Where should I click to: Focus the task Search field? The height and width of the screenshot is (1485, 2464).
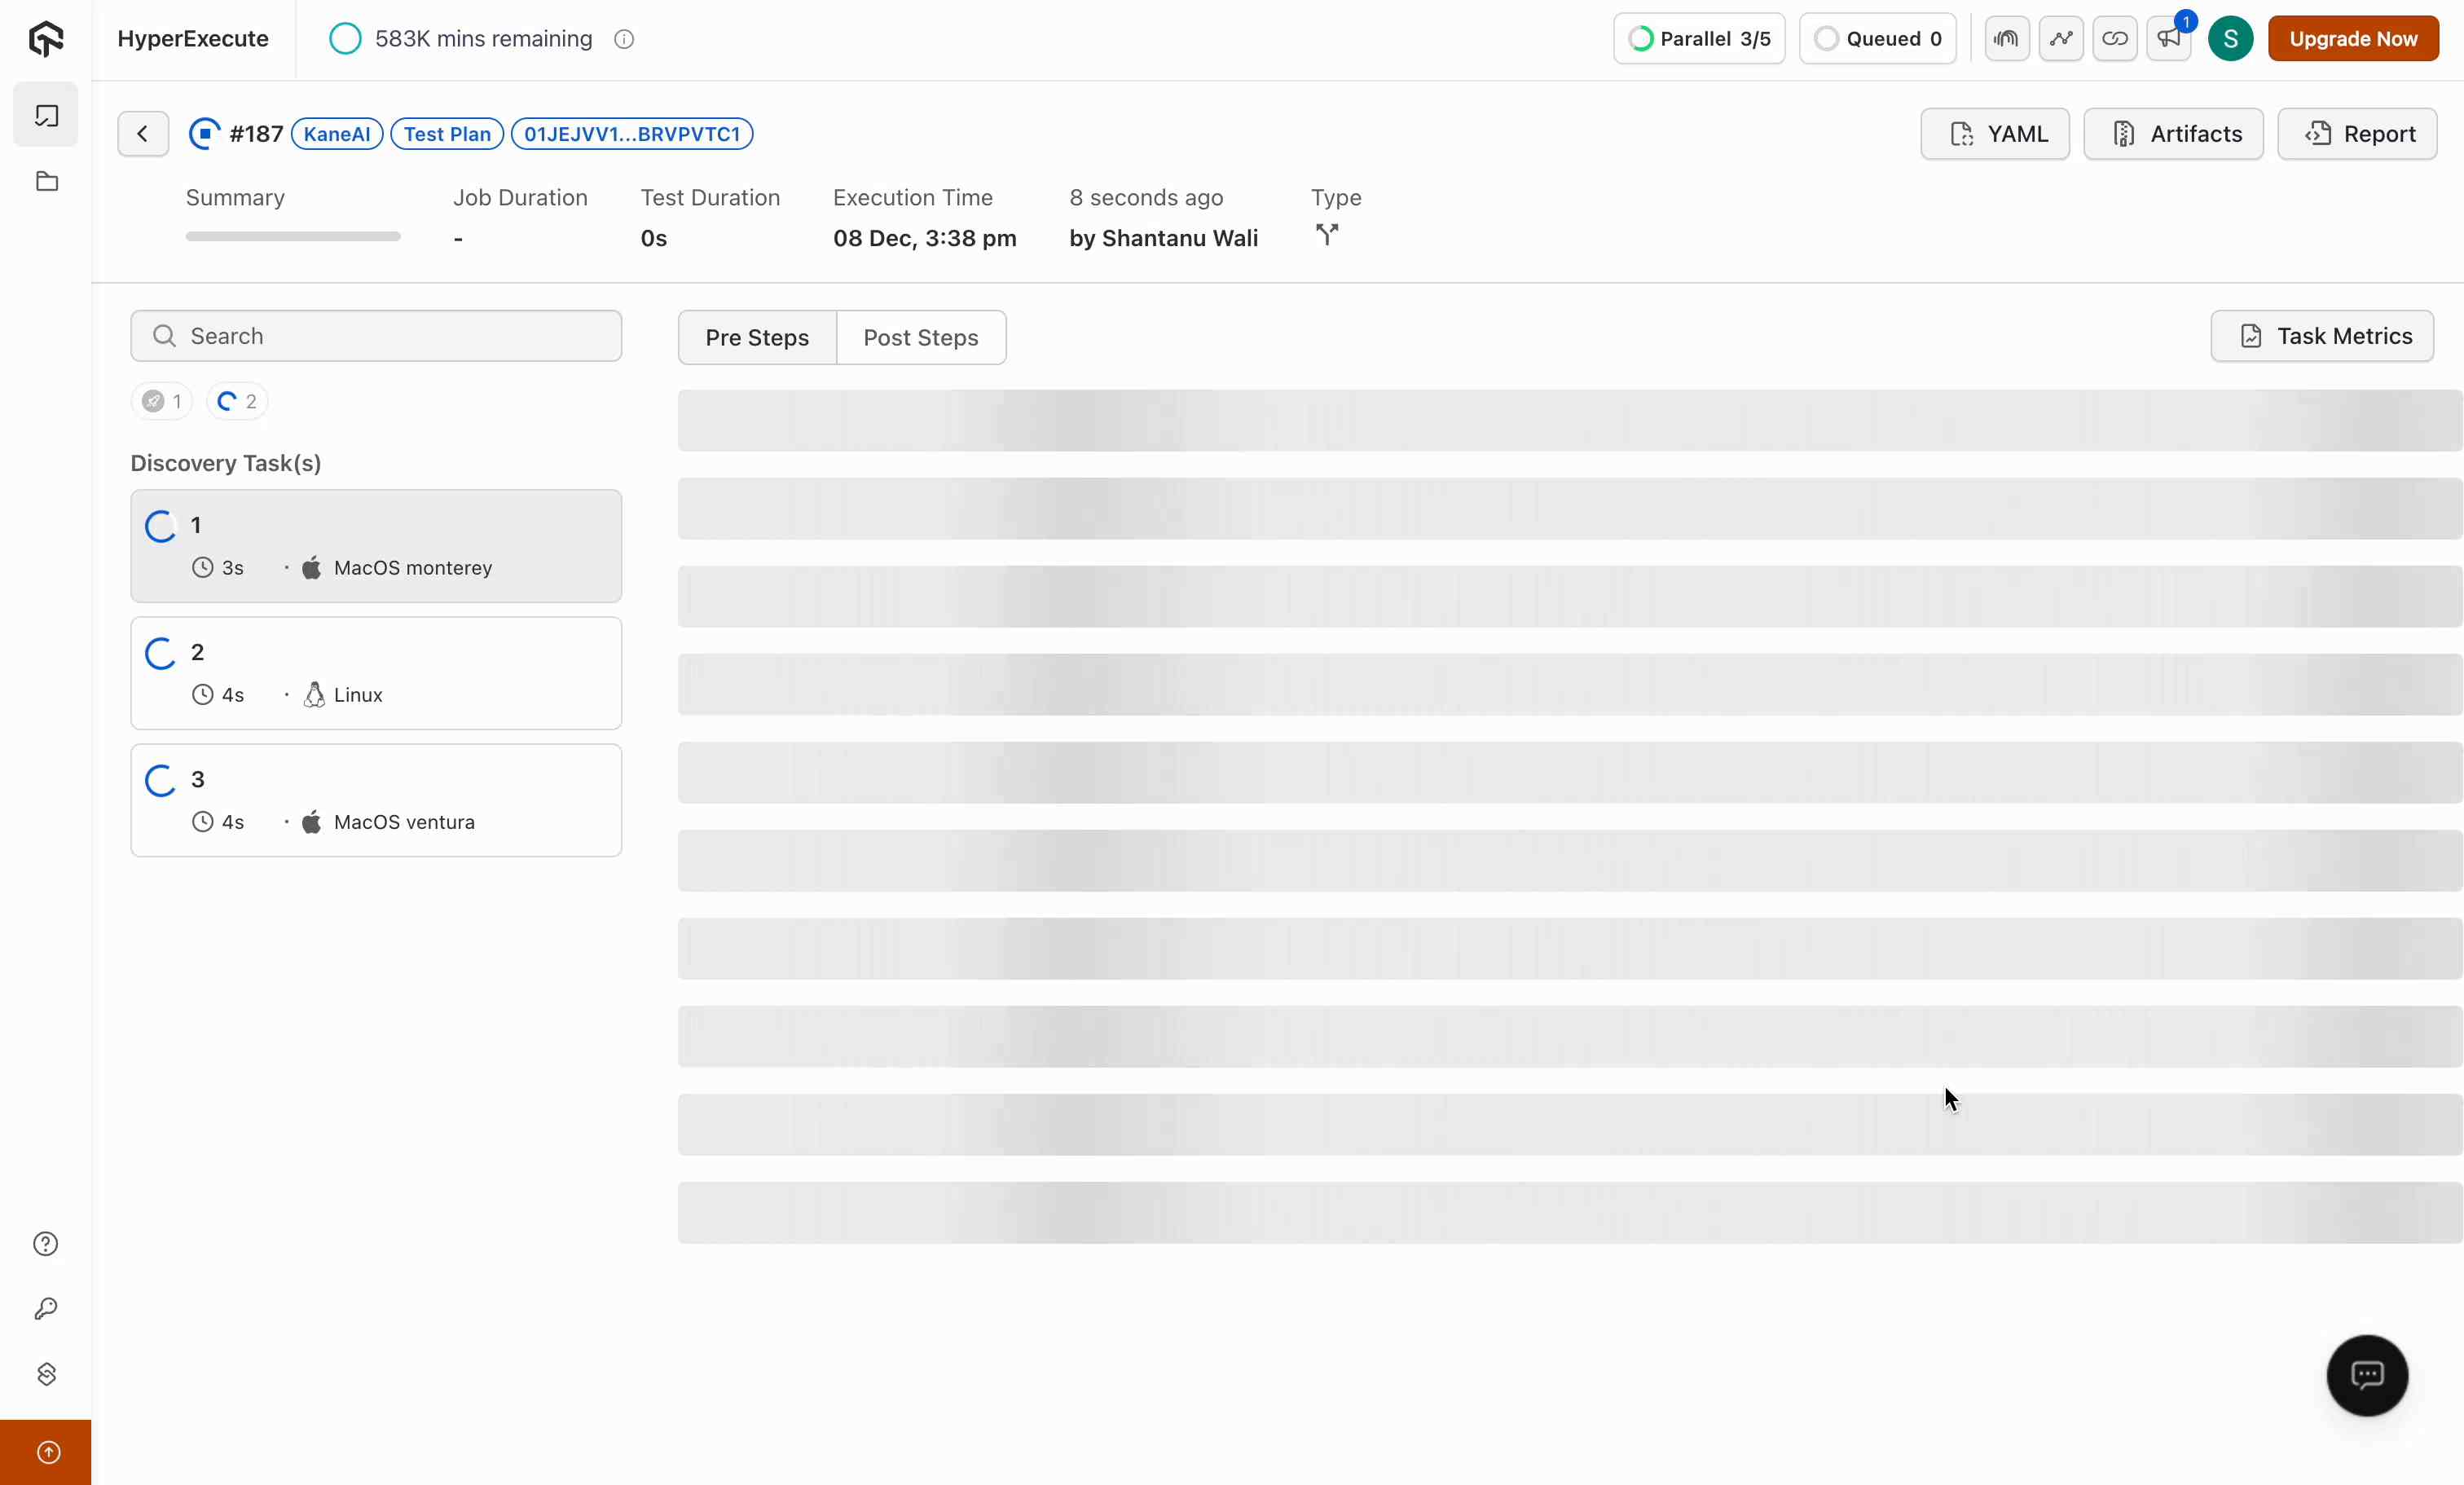click(376, 336)
